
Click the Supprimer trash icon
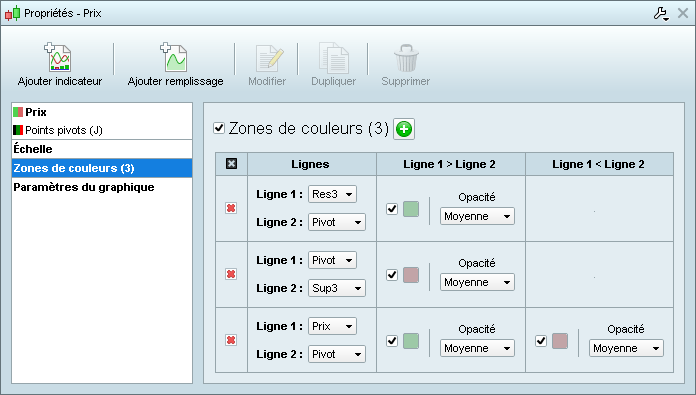click(406, 58)
